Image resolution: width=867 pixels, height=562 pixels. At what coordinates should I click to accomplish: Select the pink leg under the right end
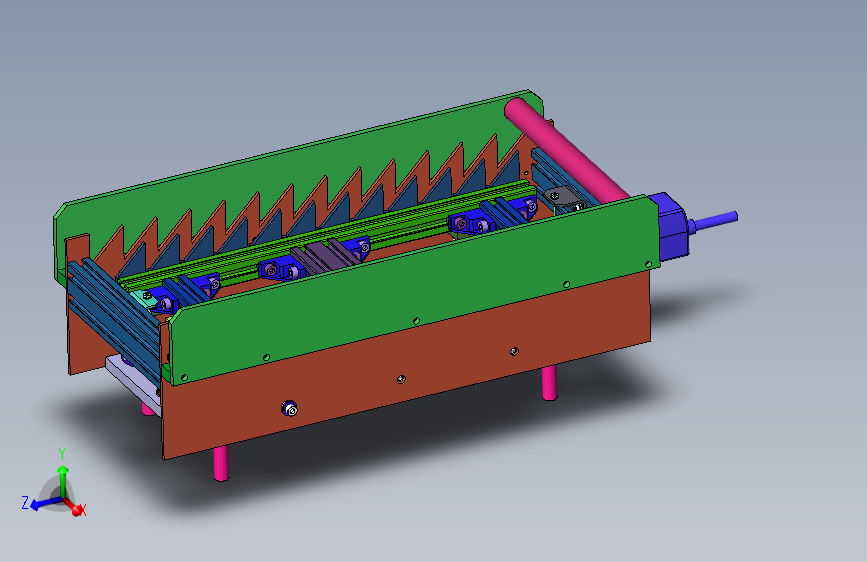coord(549,383)
